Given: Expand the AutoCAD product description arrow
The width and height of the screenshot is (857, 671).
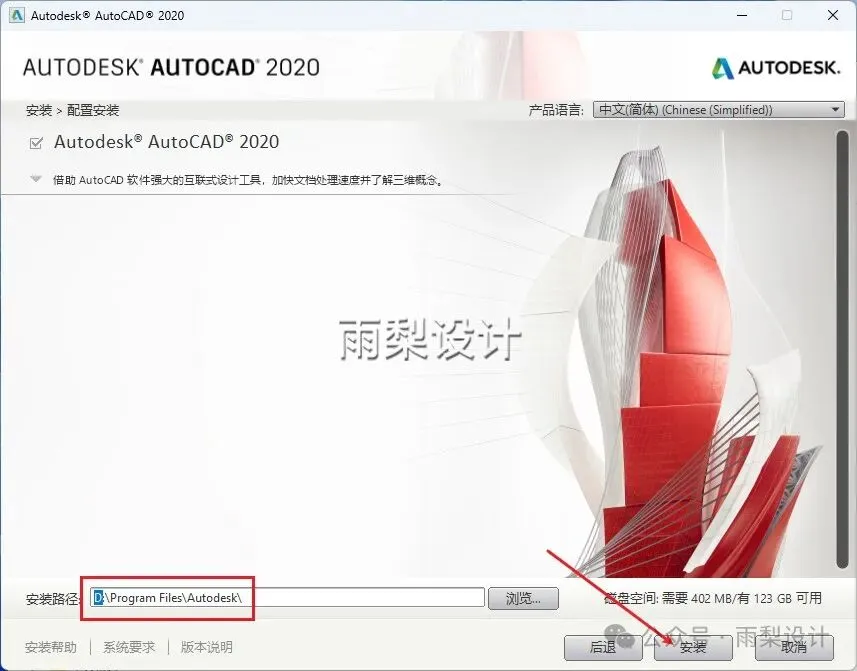Looking at the screenshot, I should coord(36,179).
